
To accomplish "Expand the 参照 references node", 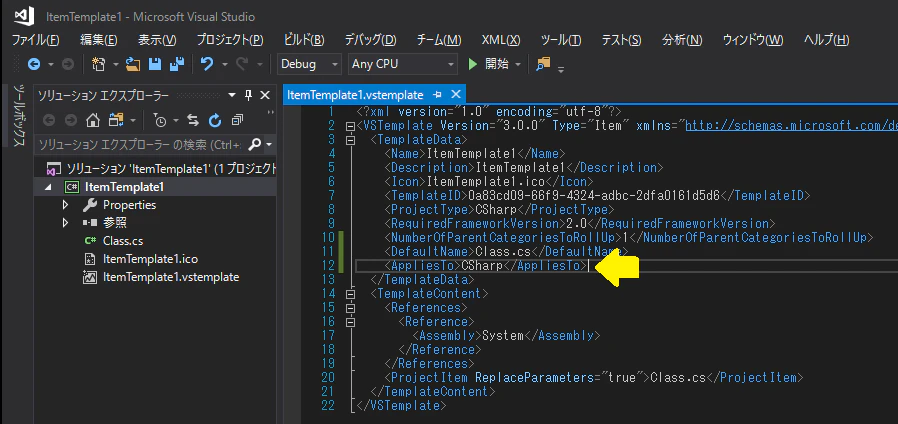I will (x=66, y=222).
